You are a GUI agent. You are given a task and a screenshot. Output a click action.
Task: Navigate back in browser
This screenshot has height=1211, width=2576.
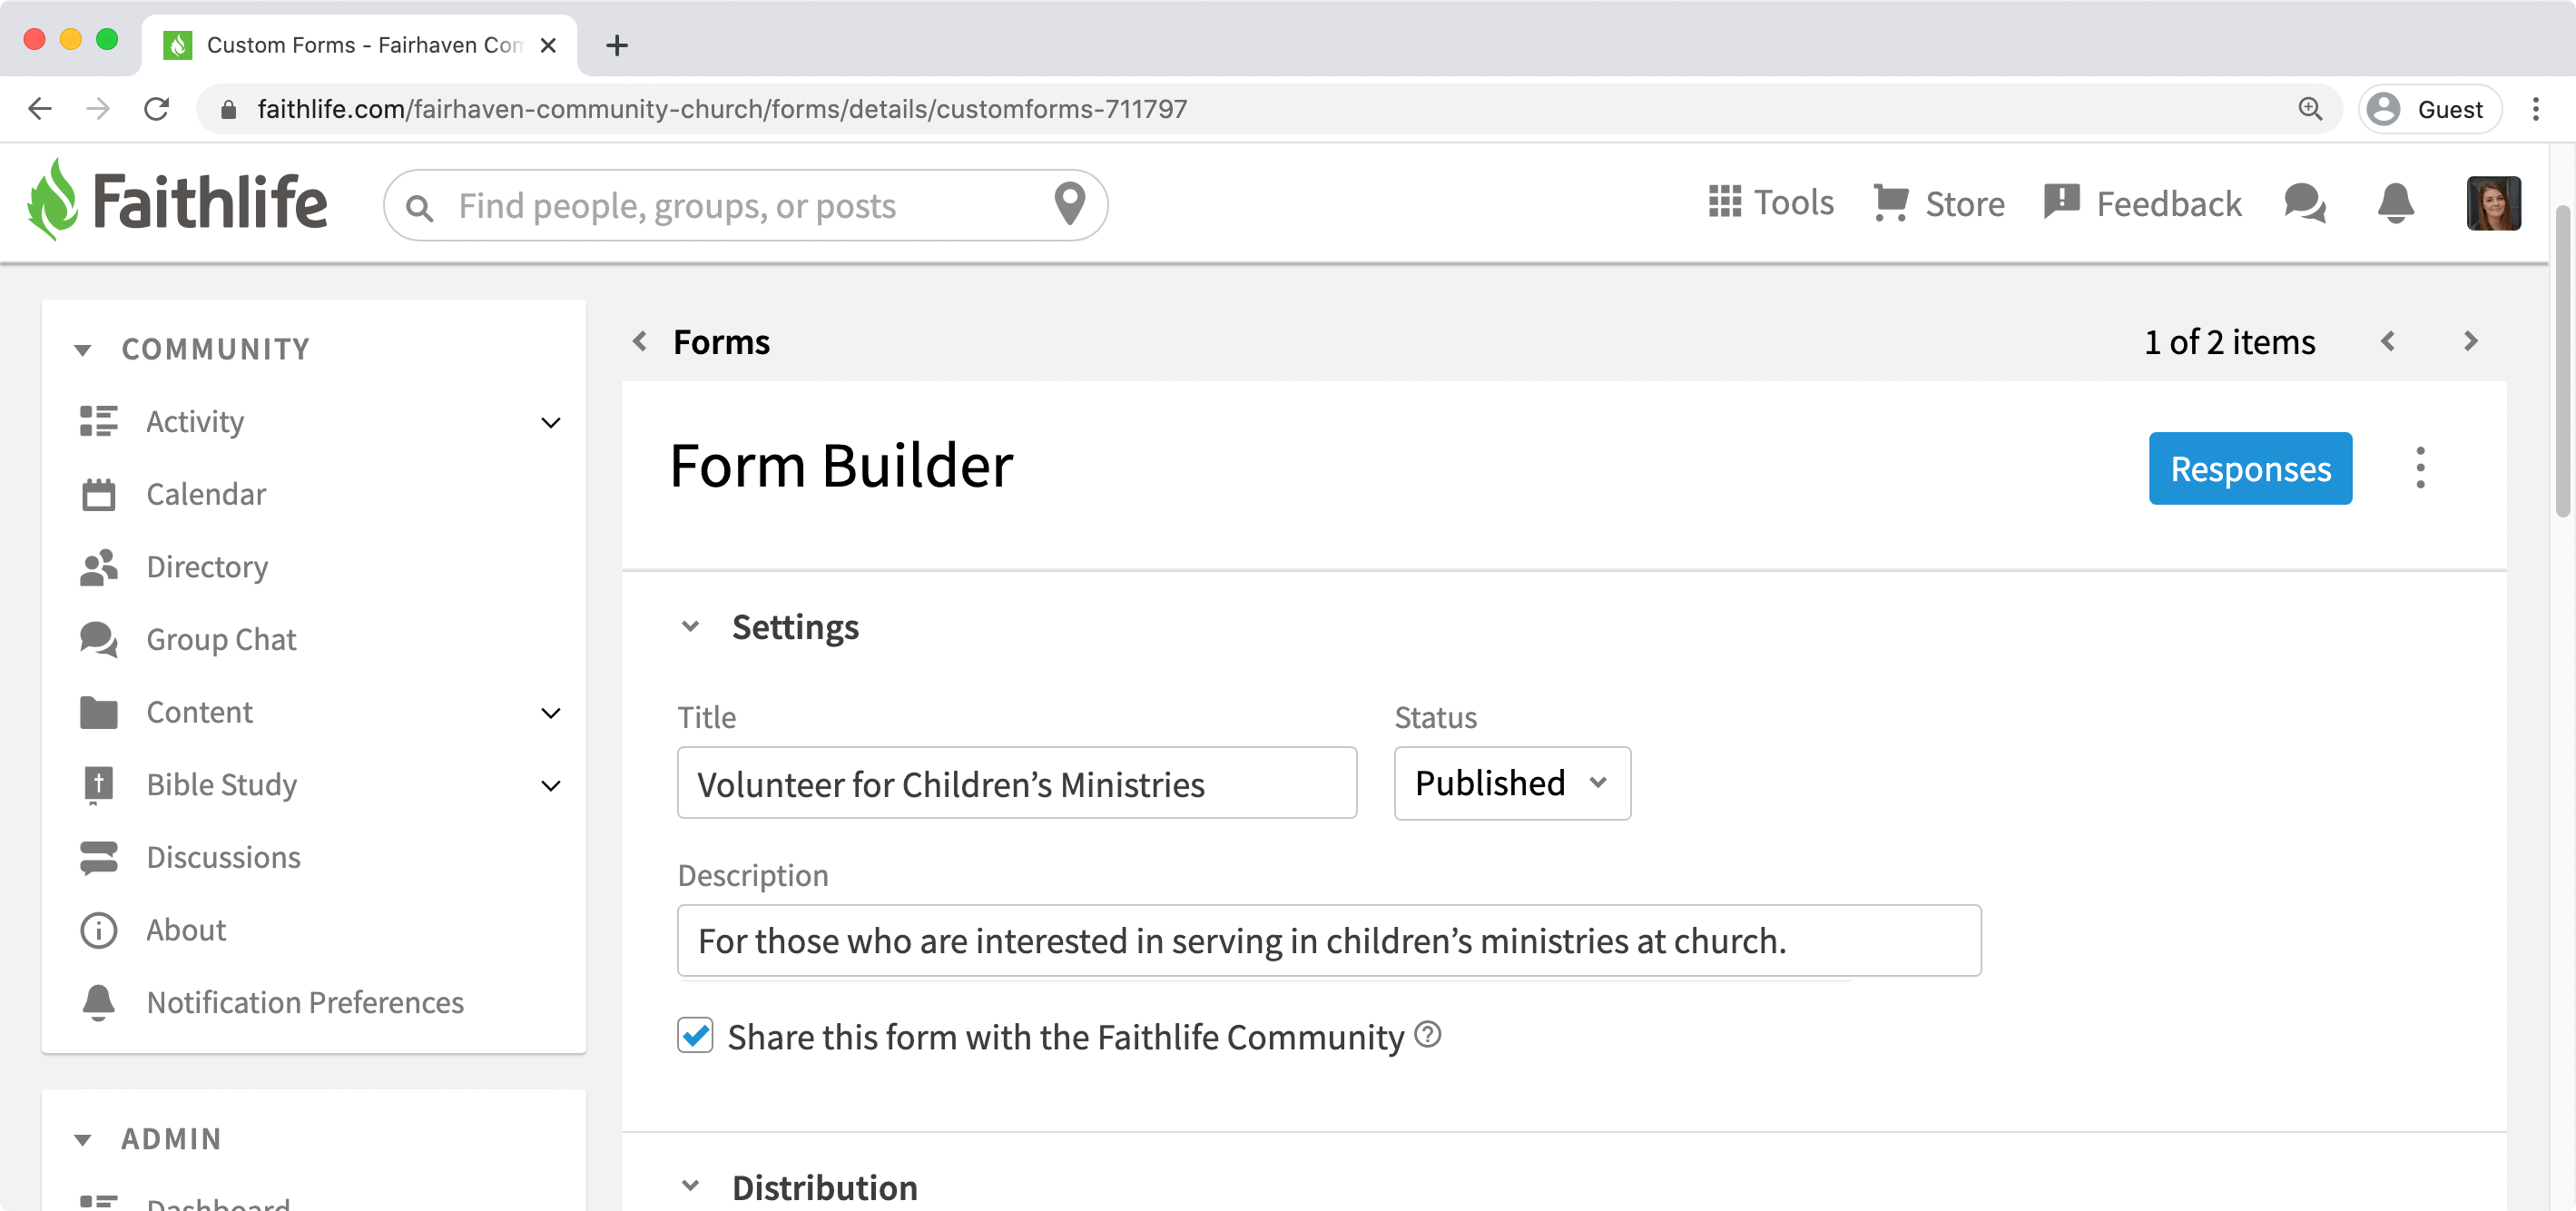[x=40, y=108]
